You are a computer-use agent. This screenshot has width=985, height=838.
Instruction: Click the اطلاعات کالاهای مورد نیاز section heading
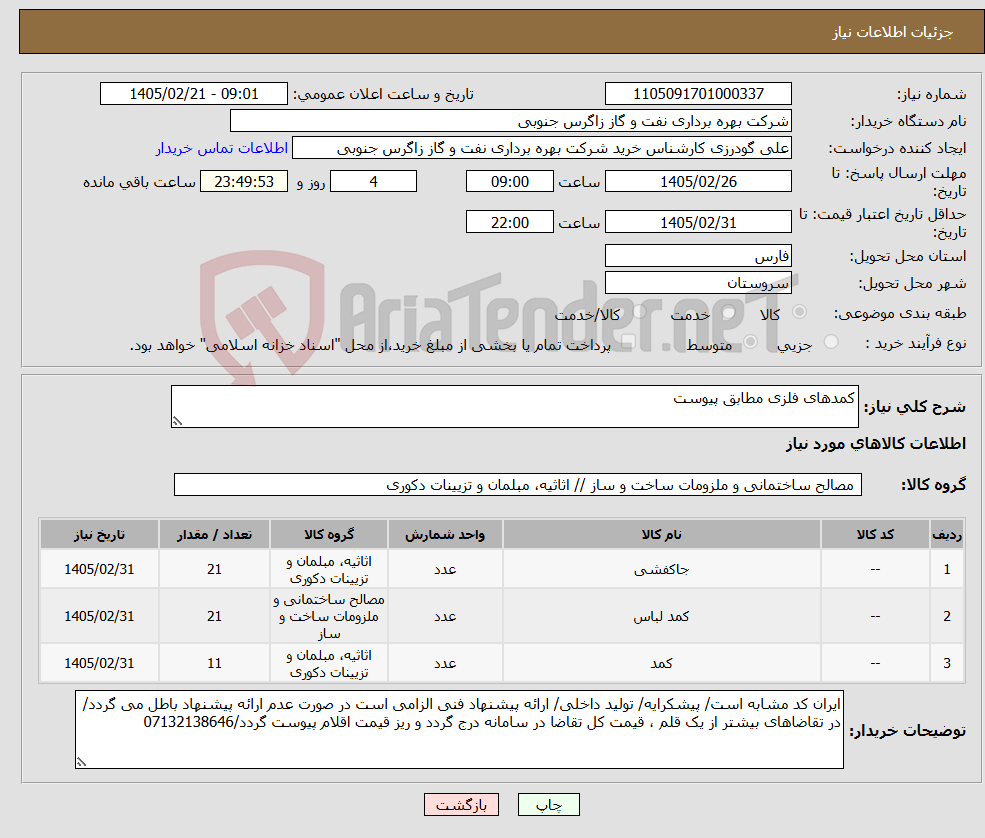point(876,443)
